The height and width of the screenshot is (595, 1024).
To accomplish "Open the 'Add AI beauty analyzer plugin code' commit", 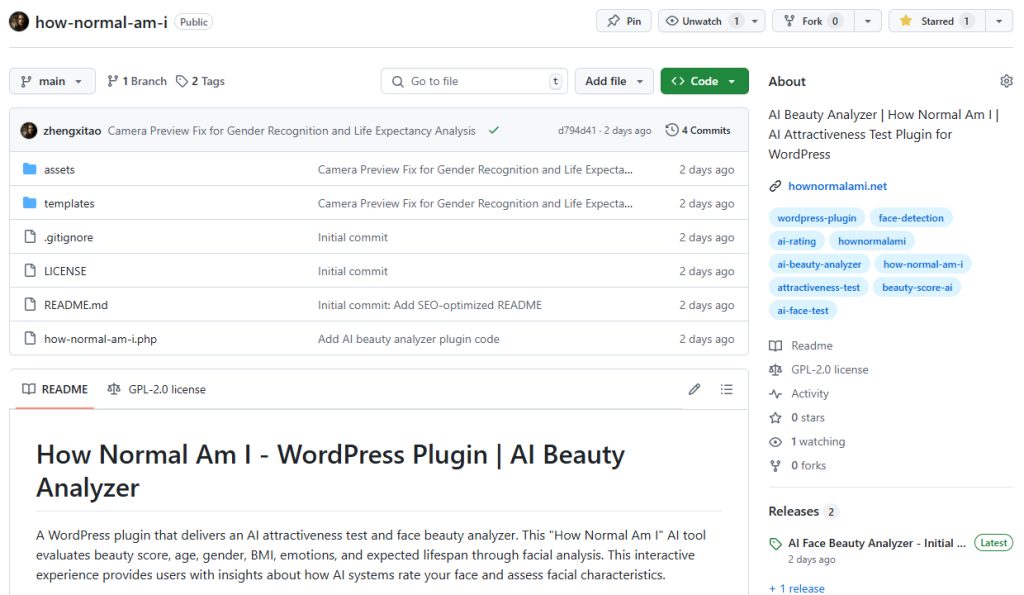I will click(408, 339).
